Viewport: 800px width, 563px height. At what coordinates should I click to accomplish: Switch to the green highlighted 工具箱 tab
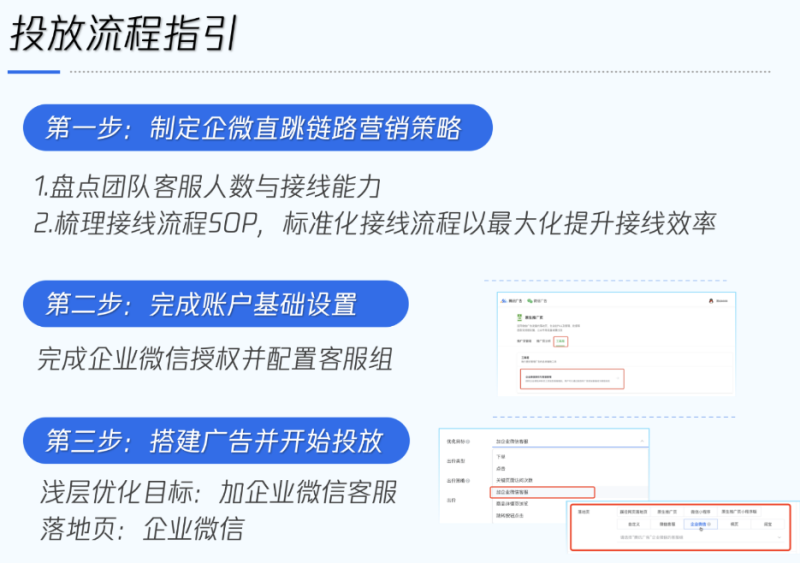[x=561, y=341]
